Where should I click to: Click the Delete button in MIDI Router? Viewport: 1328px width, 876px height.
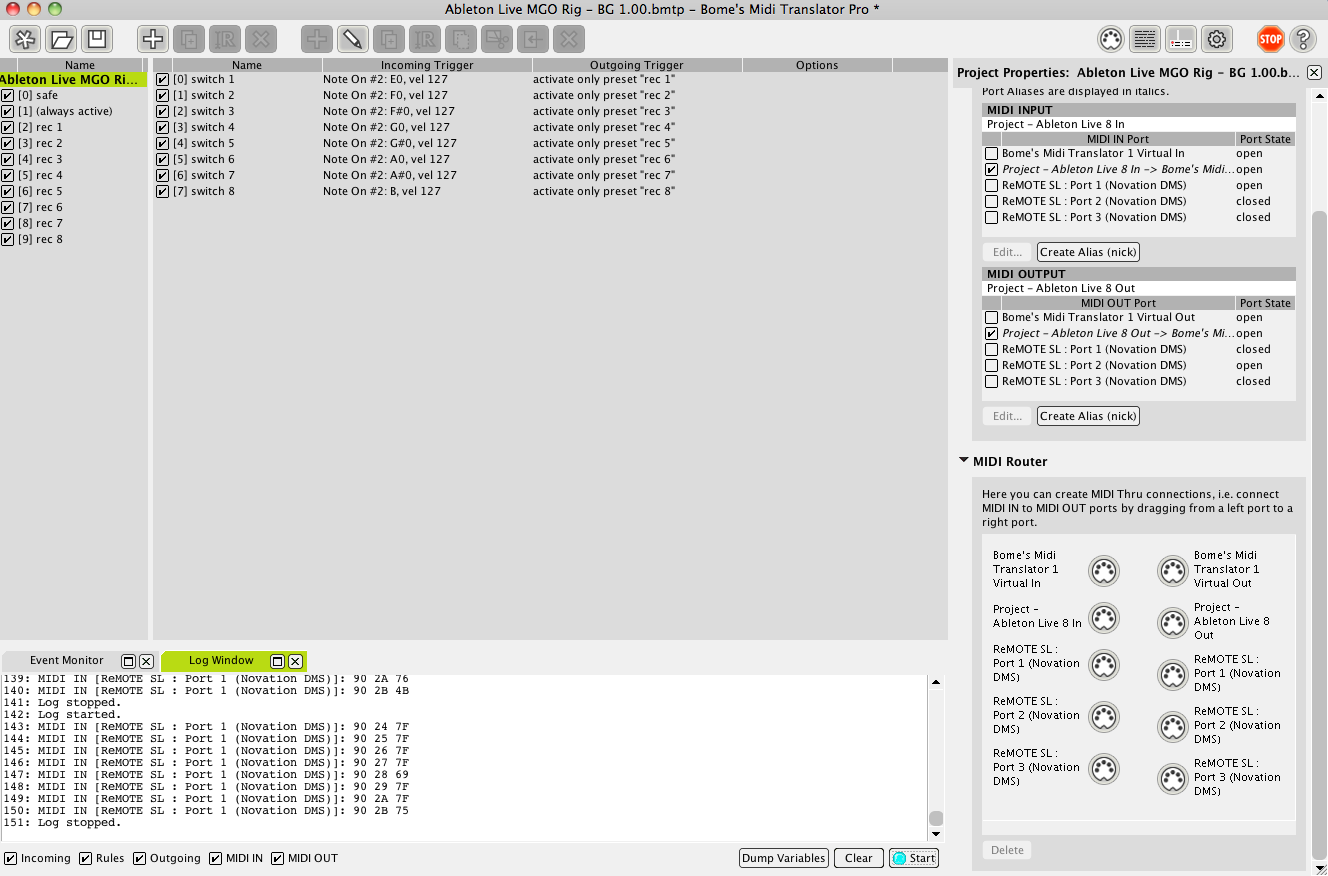pyautogui.click(x=1007, y=850)
